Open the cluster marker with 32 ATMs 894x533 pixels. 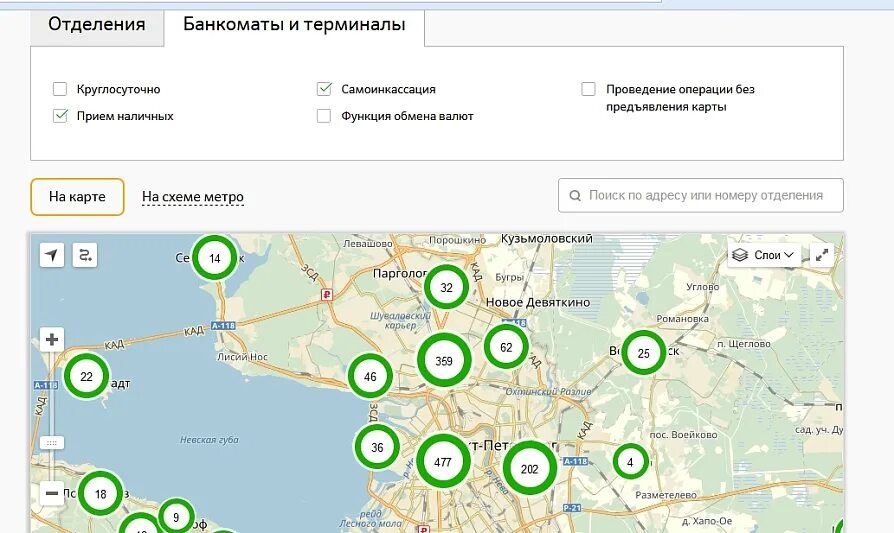(x=446, y=287)
